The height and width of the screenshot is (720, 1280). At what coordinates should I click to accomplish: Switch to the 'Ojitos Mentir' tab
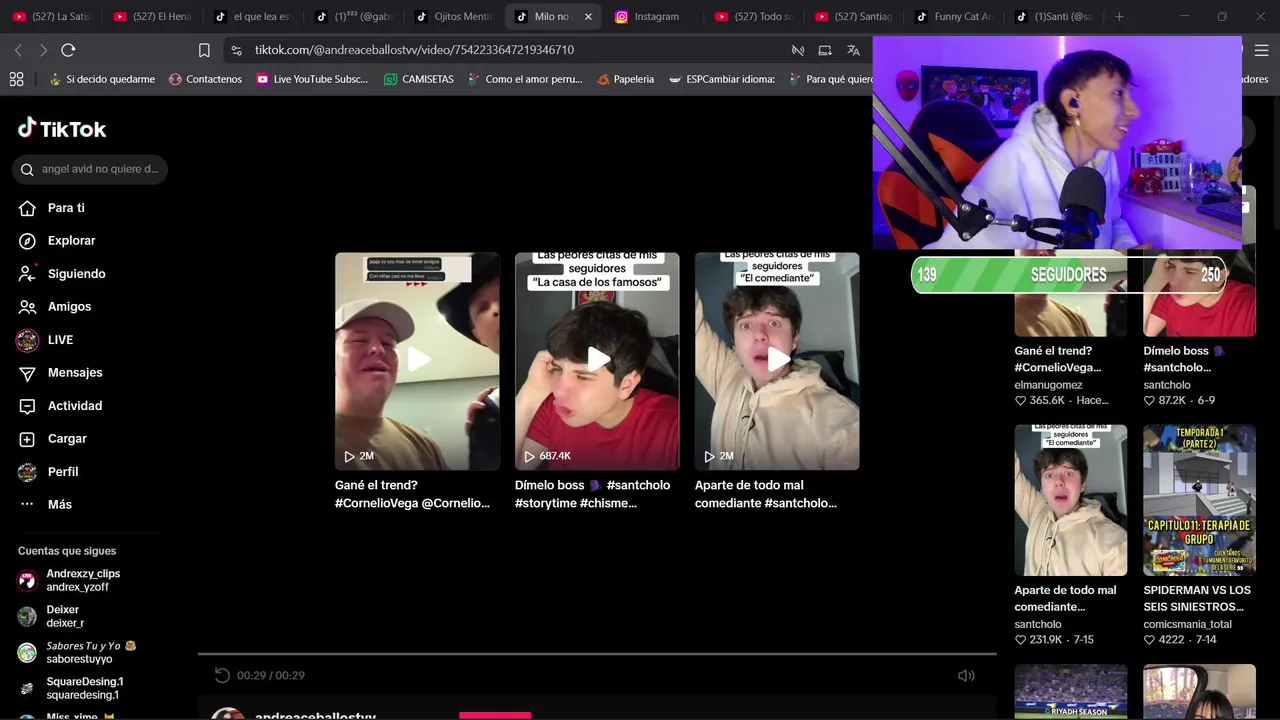tap(453, 17)
